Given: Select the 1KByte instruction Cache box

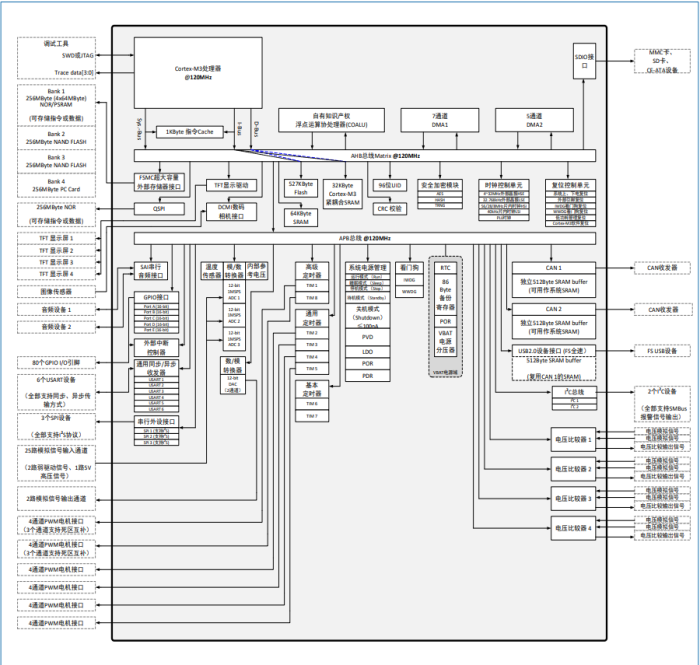Looking at the screenshot, I should (x=190, y=132).
